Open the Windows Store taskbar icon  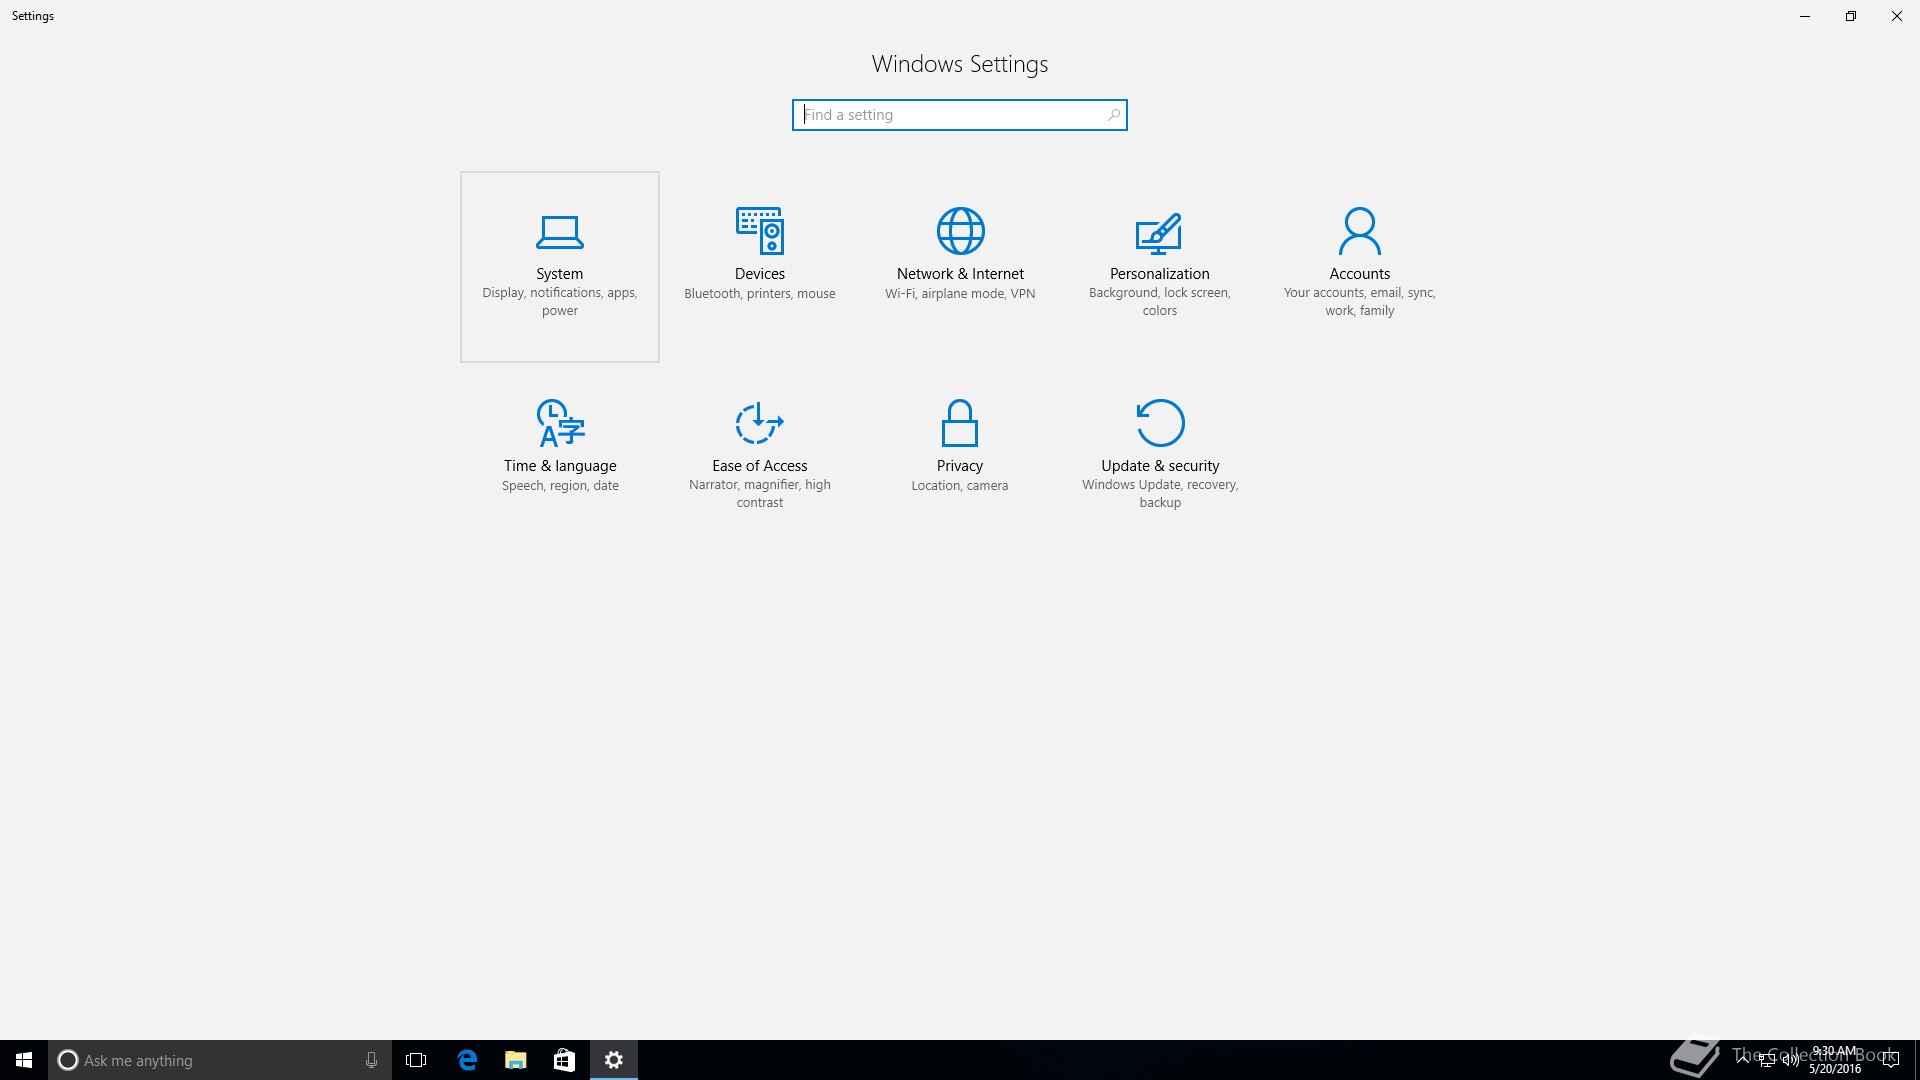(564, 1060)
